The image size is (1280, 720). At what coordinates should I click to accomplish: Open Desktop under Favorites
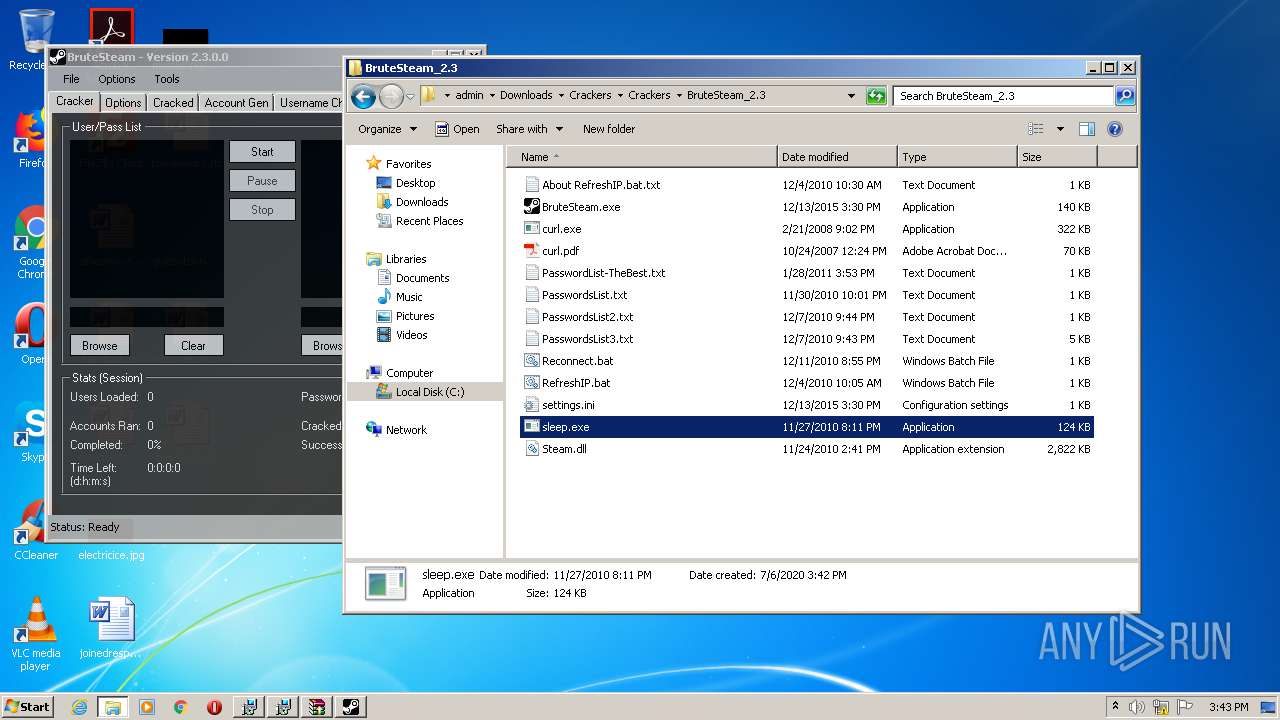tap(415, 183)
